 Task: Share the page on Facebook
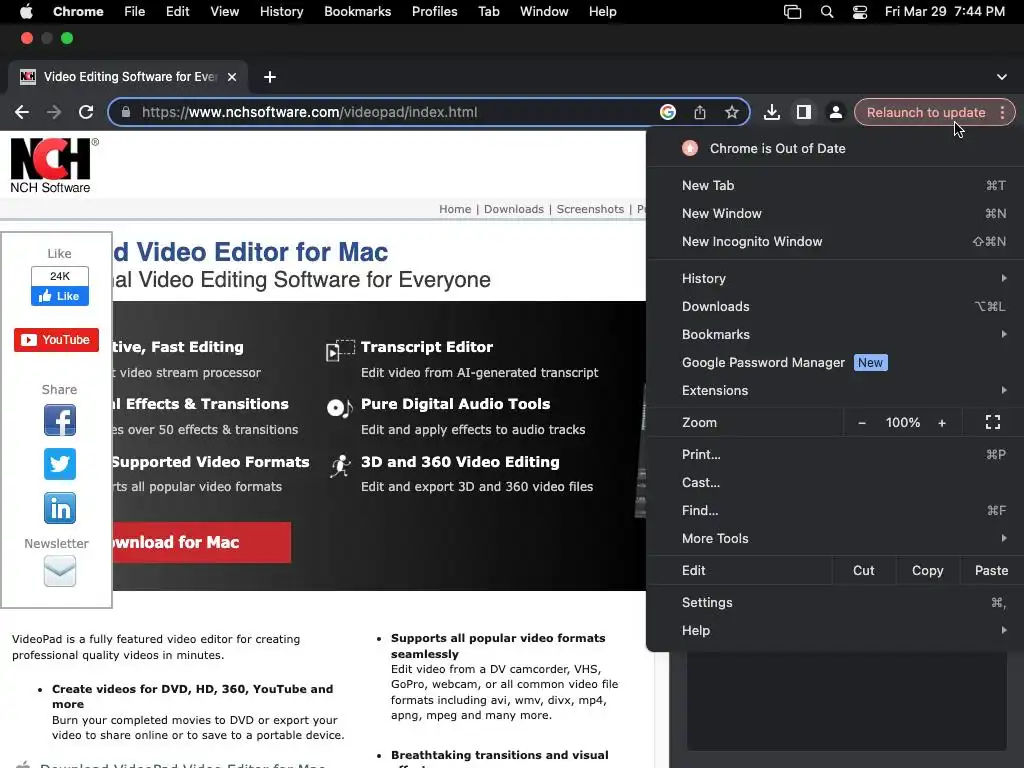[59, 420]
